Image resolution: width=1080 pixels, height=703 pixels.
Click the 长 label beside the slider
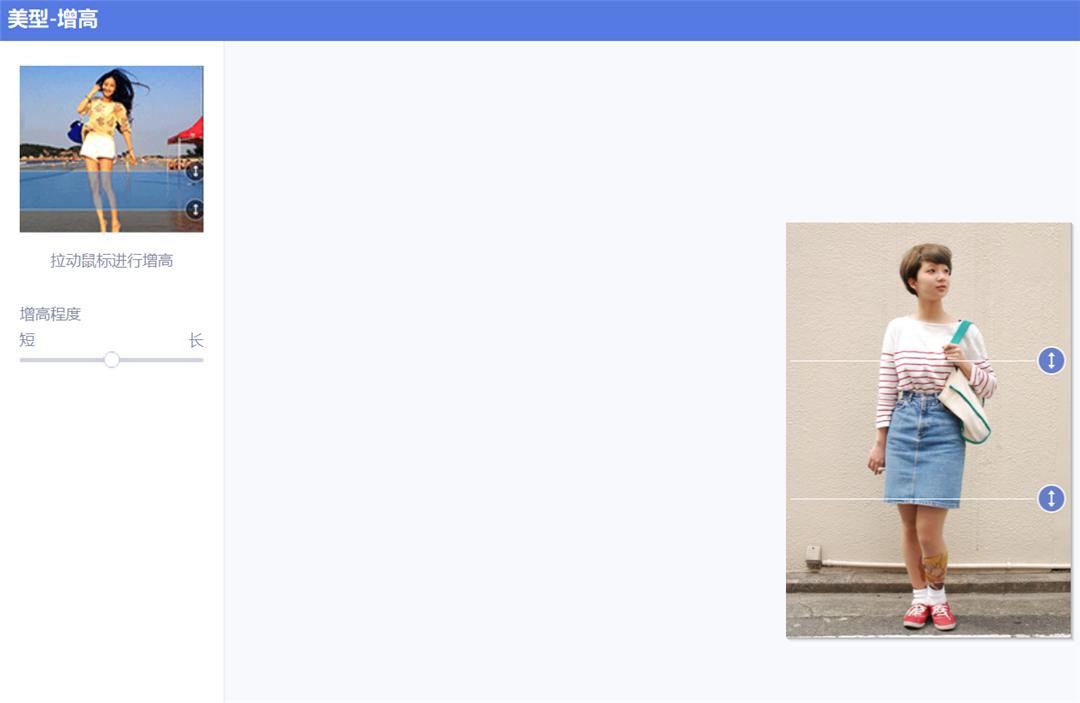(x=196, y=339)
